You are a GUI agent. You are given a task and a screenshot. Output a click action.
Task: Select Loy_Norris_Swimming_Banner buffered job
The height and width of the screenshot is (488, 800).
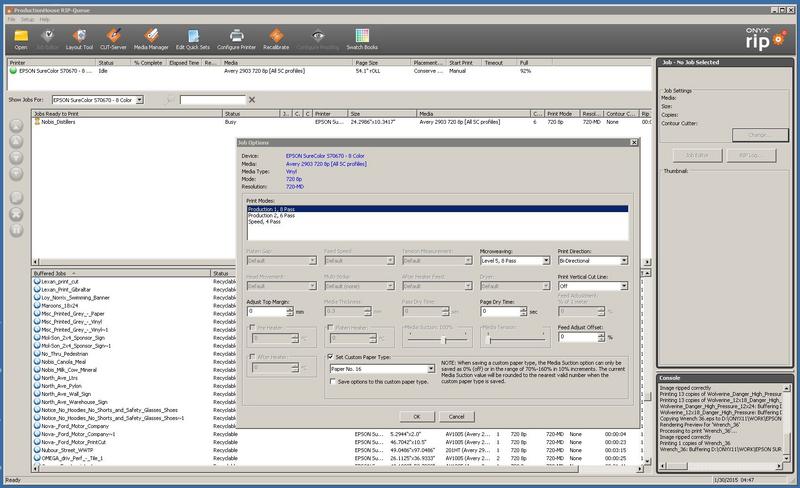[x=76, y=298]
